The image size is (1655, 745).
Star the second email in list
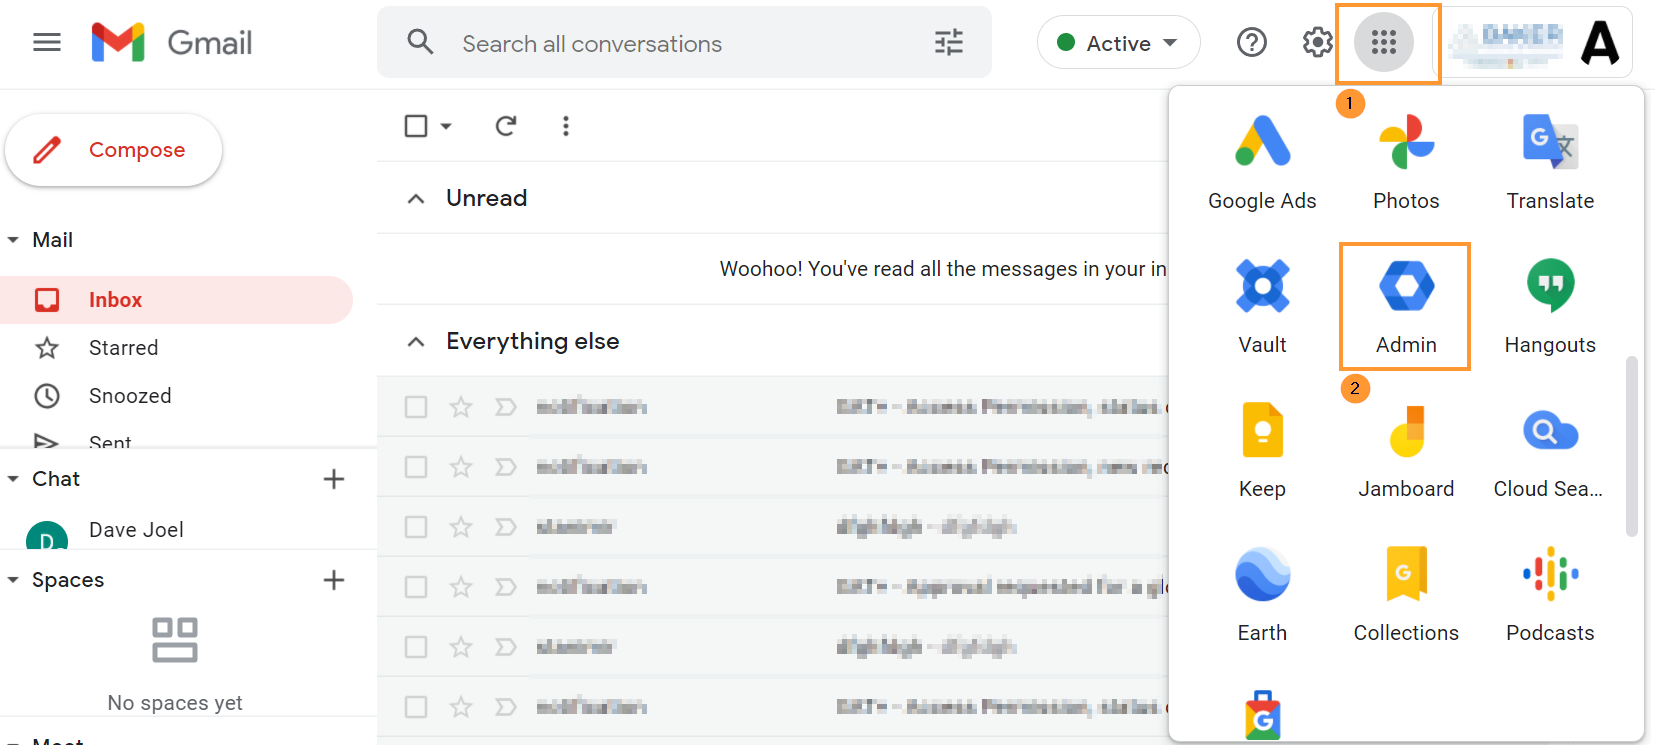460,467
